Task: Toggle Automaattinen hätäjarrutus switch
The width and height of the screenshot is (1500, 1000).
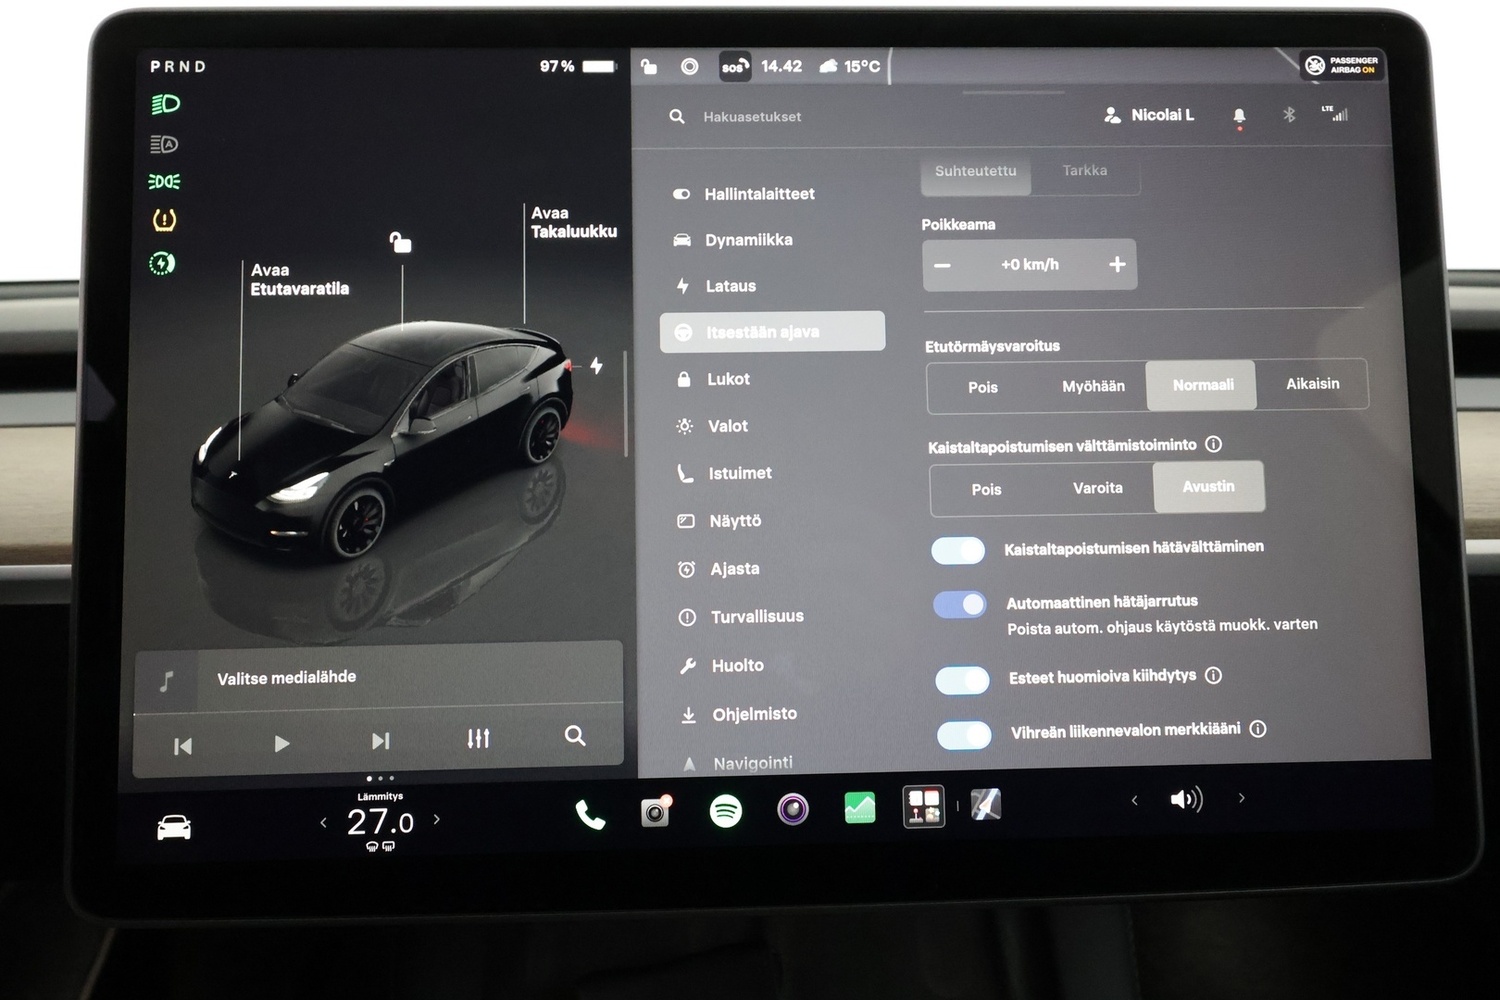Action: tap(959, 604)
